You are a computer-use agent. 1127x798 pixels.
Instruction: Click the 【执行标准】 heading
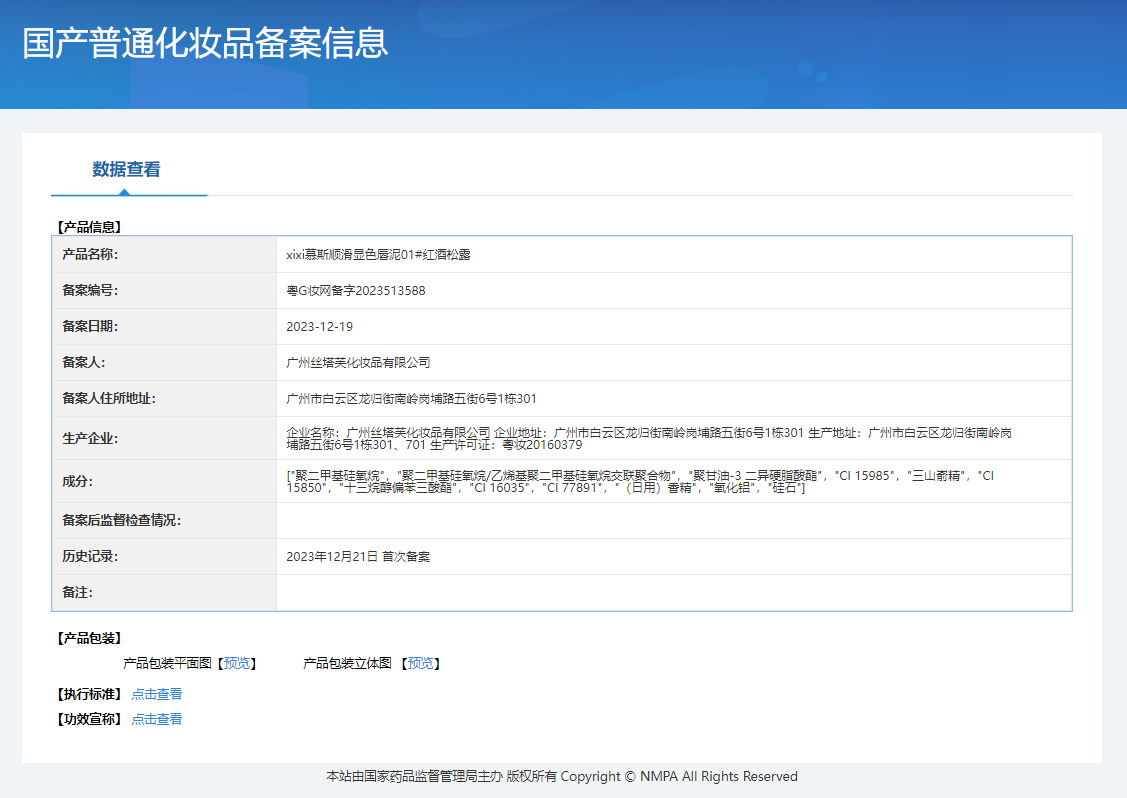89,694
